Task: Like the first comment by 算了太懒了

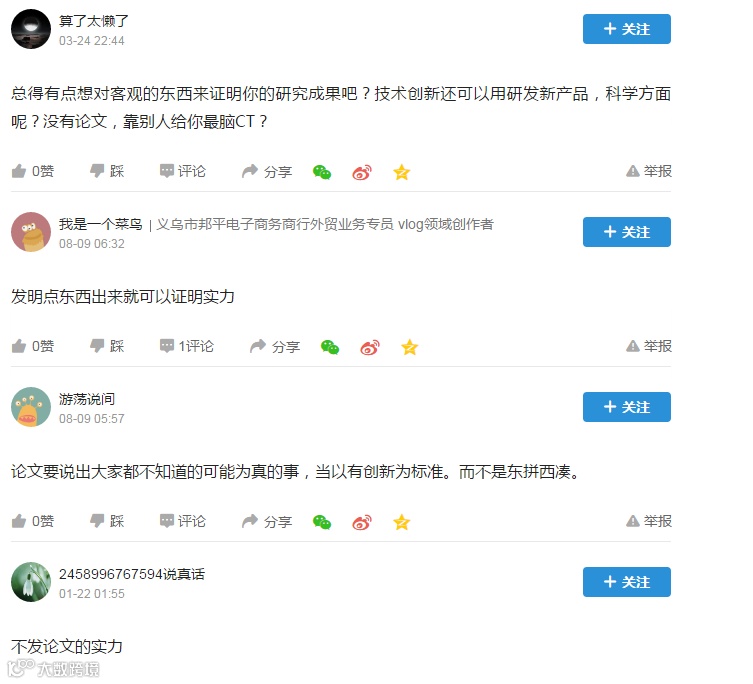Action: pyautogui.click(x=33, y=171)
